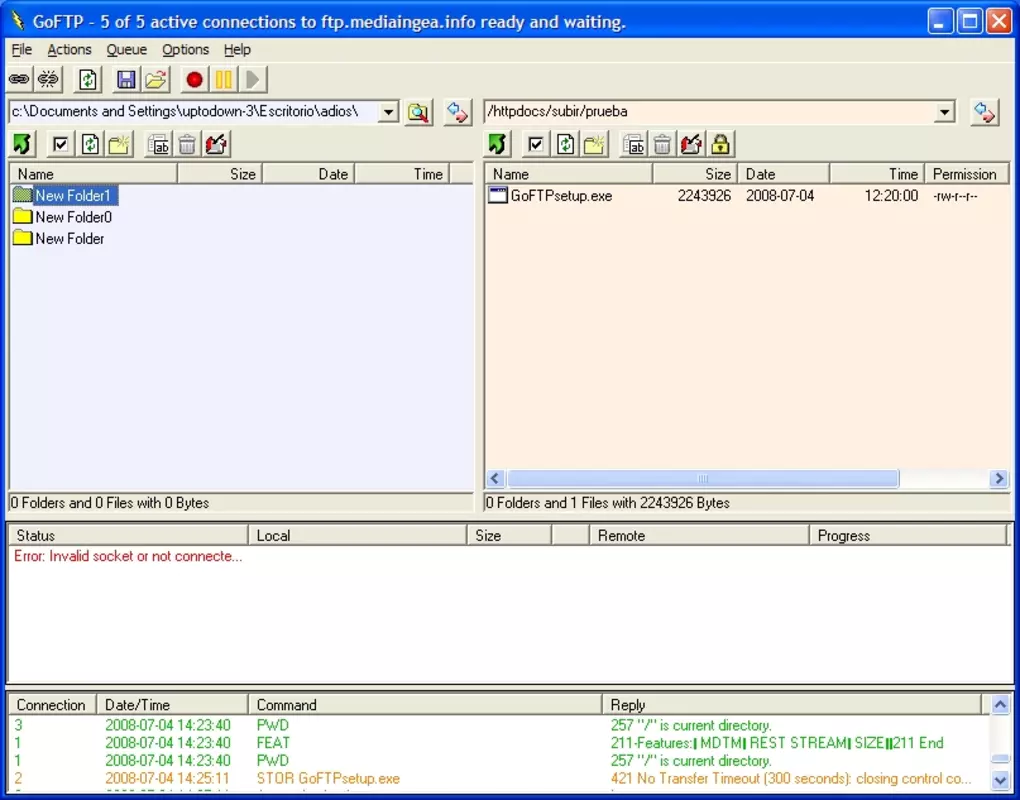Save the queue with the floppy disk icon
1020x800 pixels.
click(x=126, y=79)
